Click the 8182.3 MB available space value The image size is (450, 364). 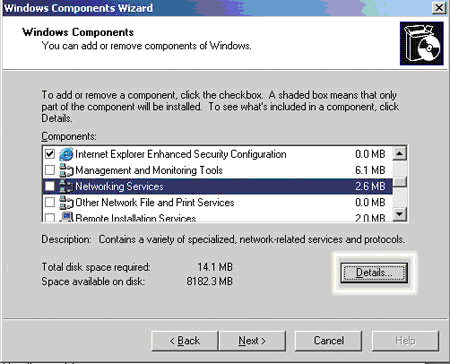209,281
